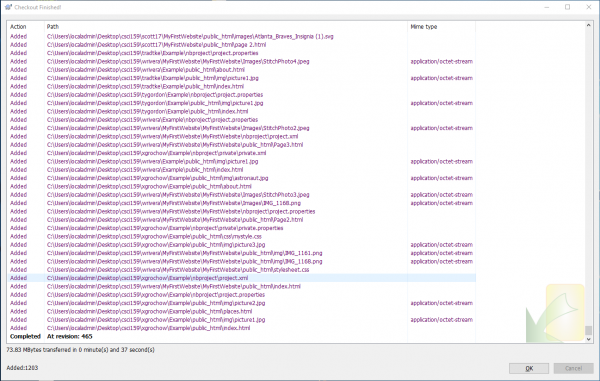Select the astronaut.jpg path row

click(x=242, y=178)
